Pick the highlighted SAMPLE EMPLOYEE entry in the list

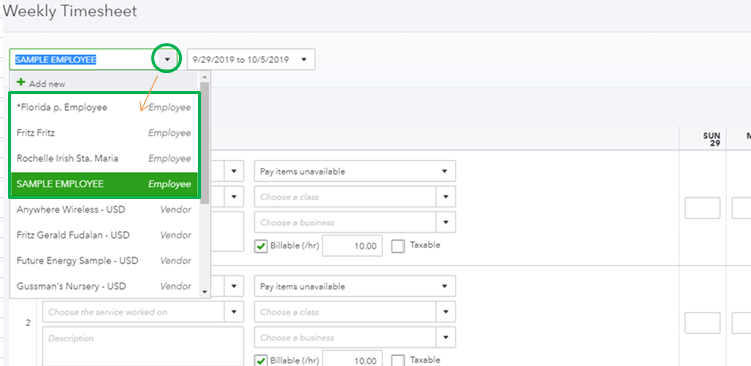[x=103, y=184]
